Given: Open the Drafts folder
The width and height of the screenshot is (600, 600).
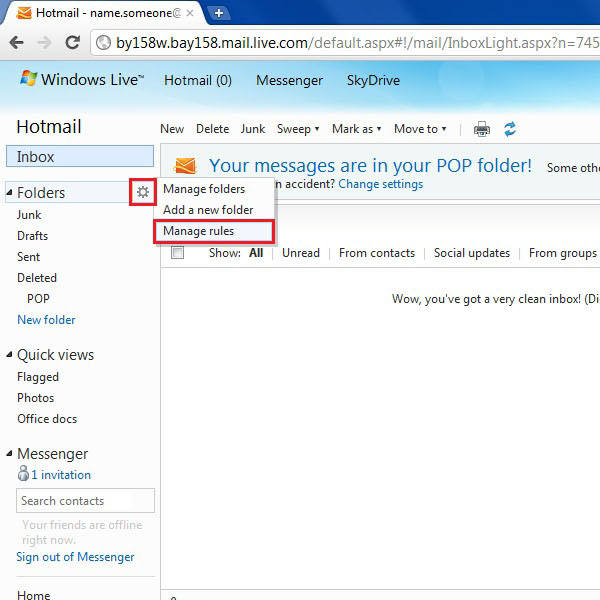Looking at the screenshot, I should coord(33,236).
